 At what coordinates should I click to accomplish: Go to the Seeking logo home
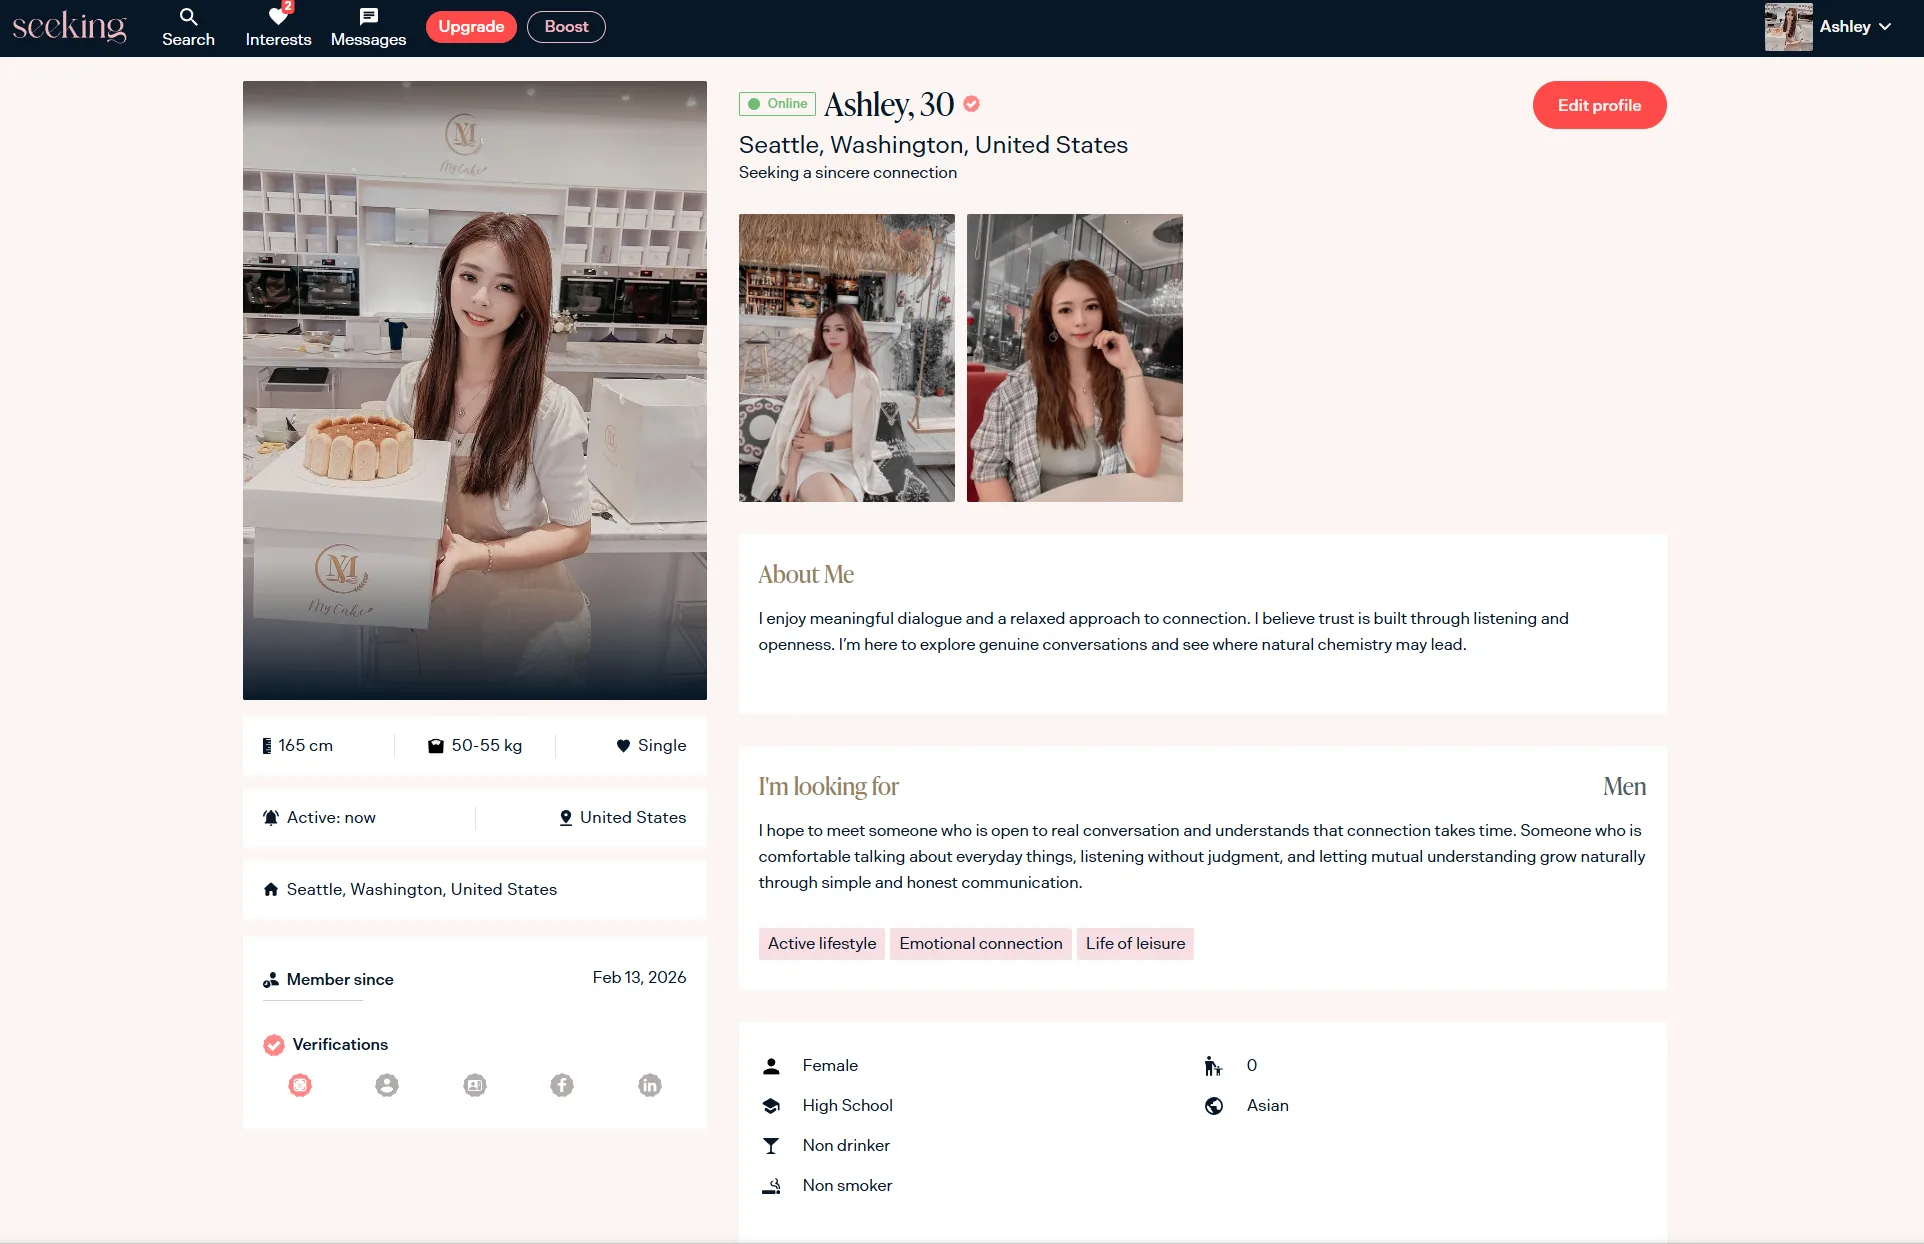[69, 27]
